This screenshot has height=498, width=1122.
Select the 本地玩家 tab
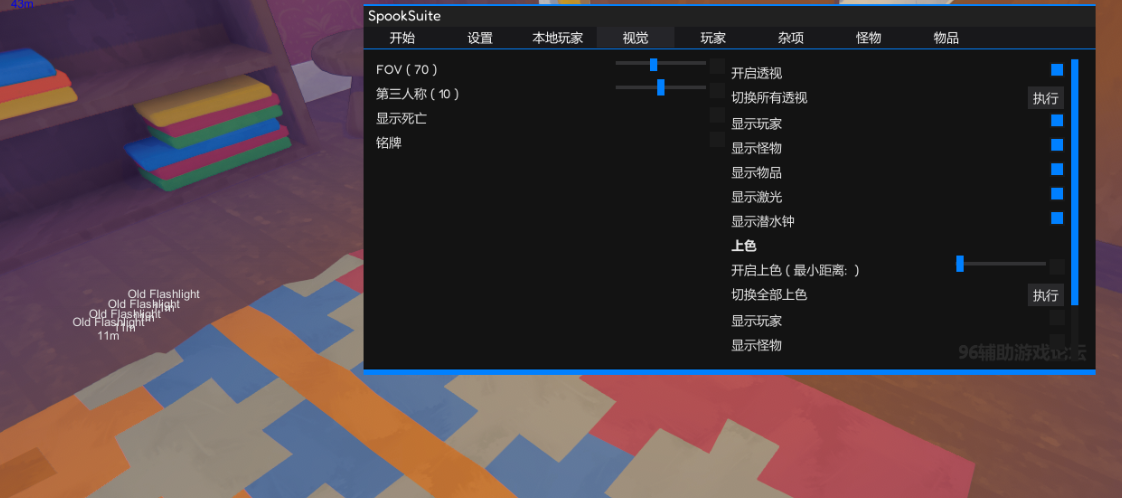tap(557, 38)
